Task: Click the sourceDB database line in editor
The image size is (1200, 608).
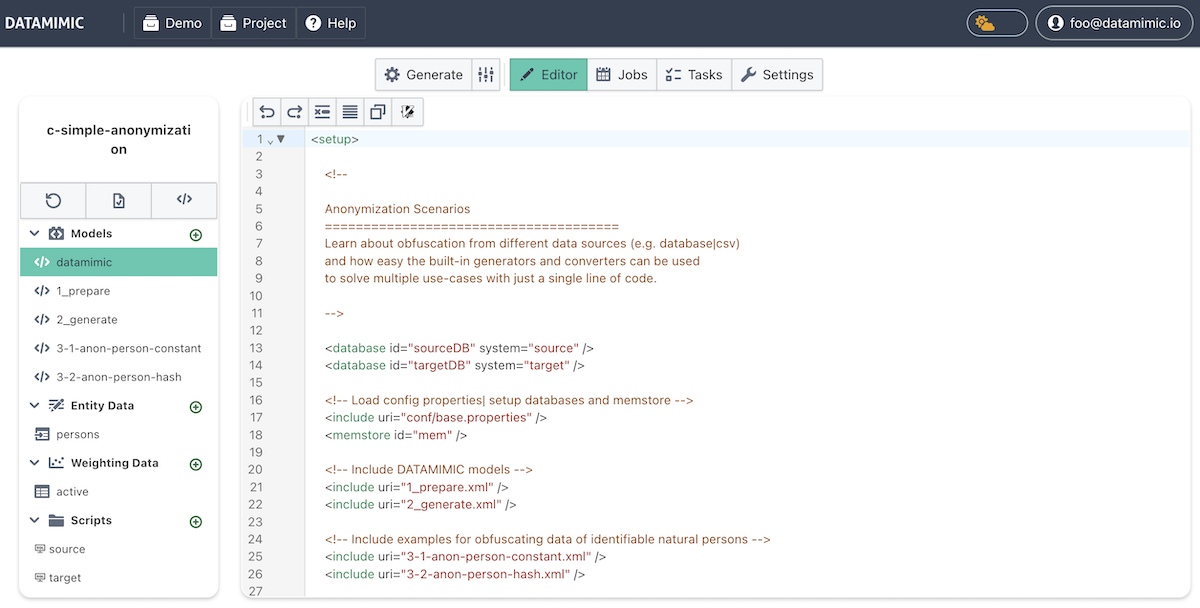Action: (x=459, y=348)
